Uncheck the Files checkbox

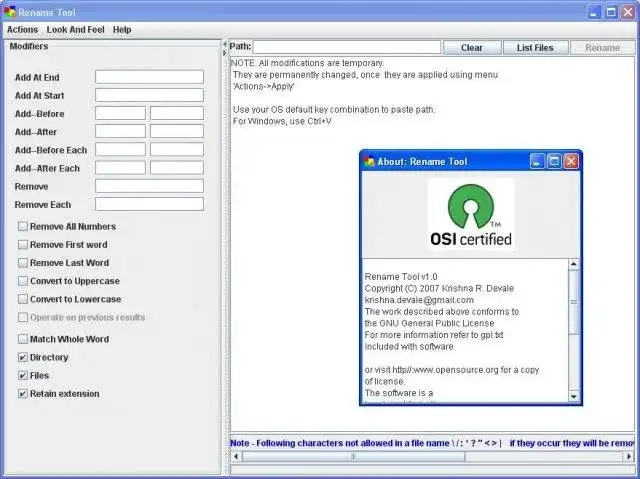23,375
